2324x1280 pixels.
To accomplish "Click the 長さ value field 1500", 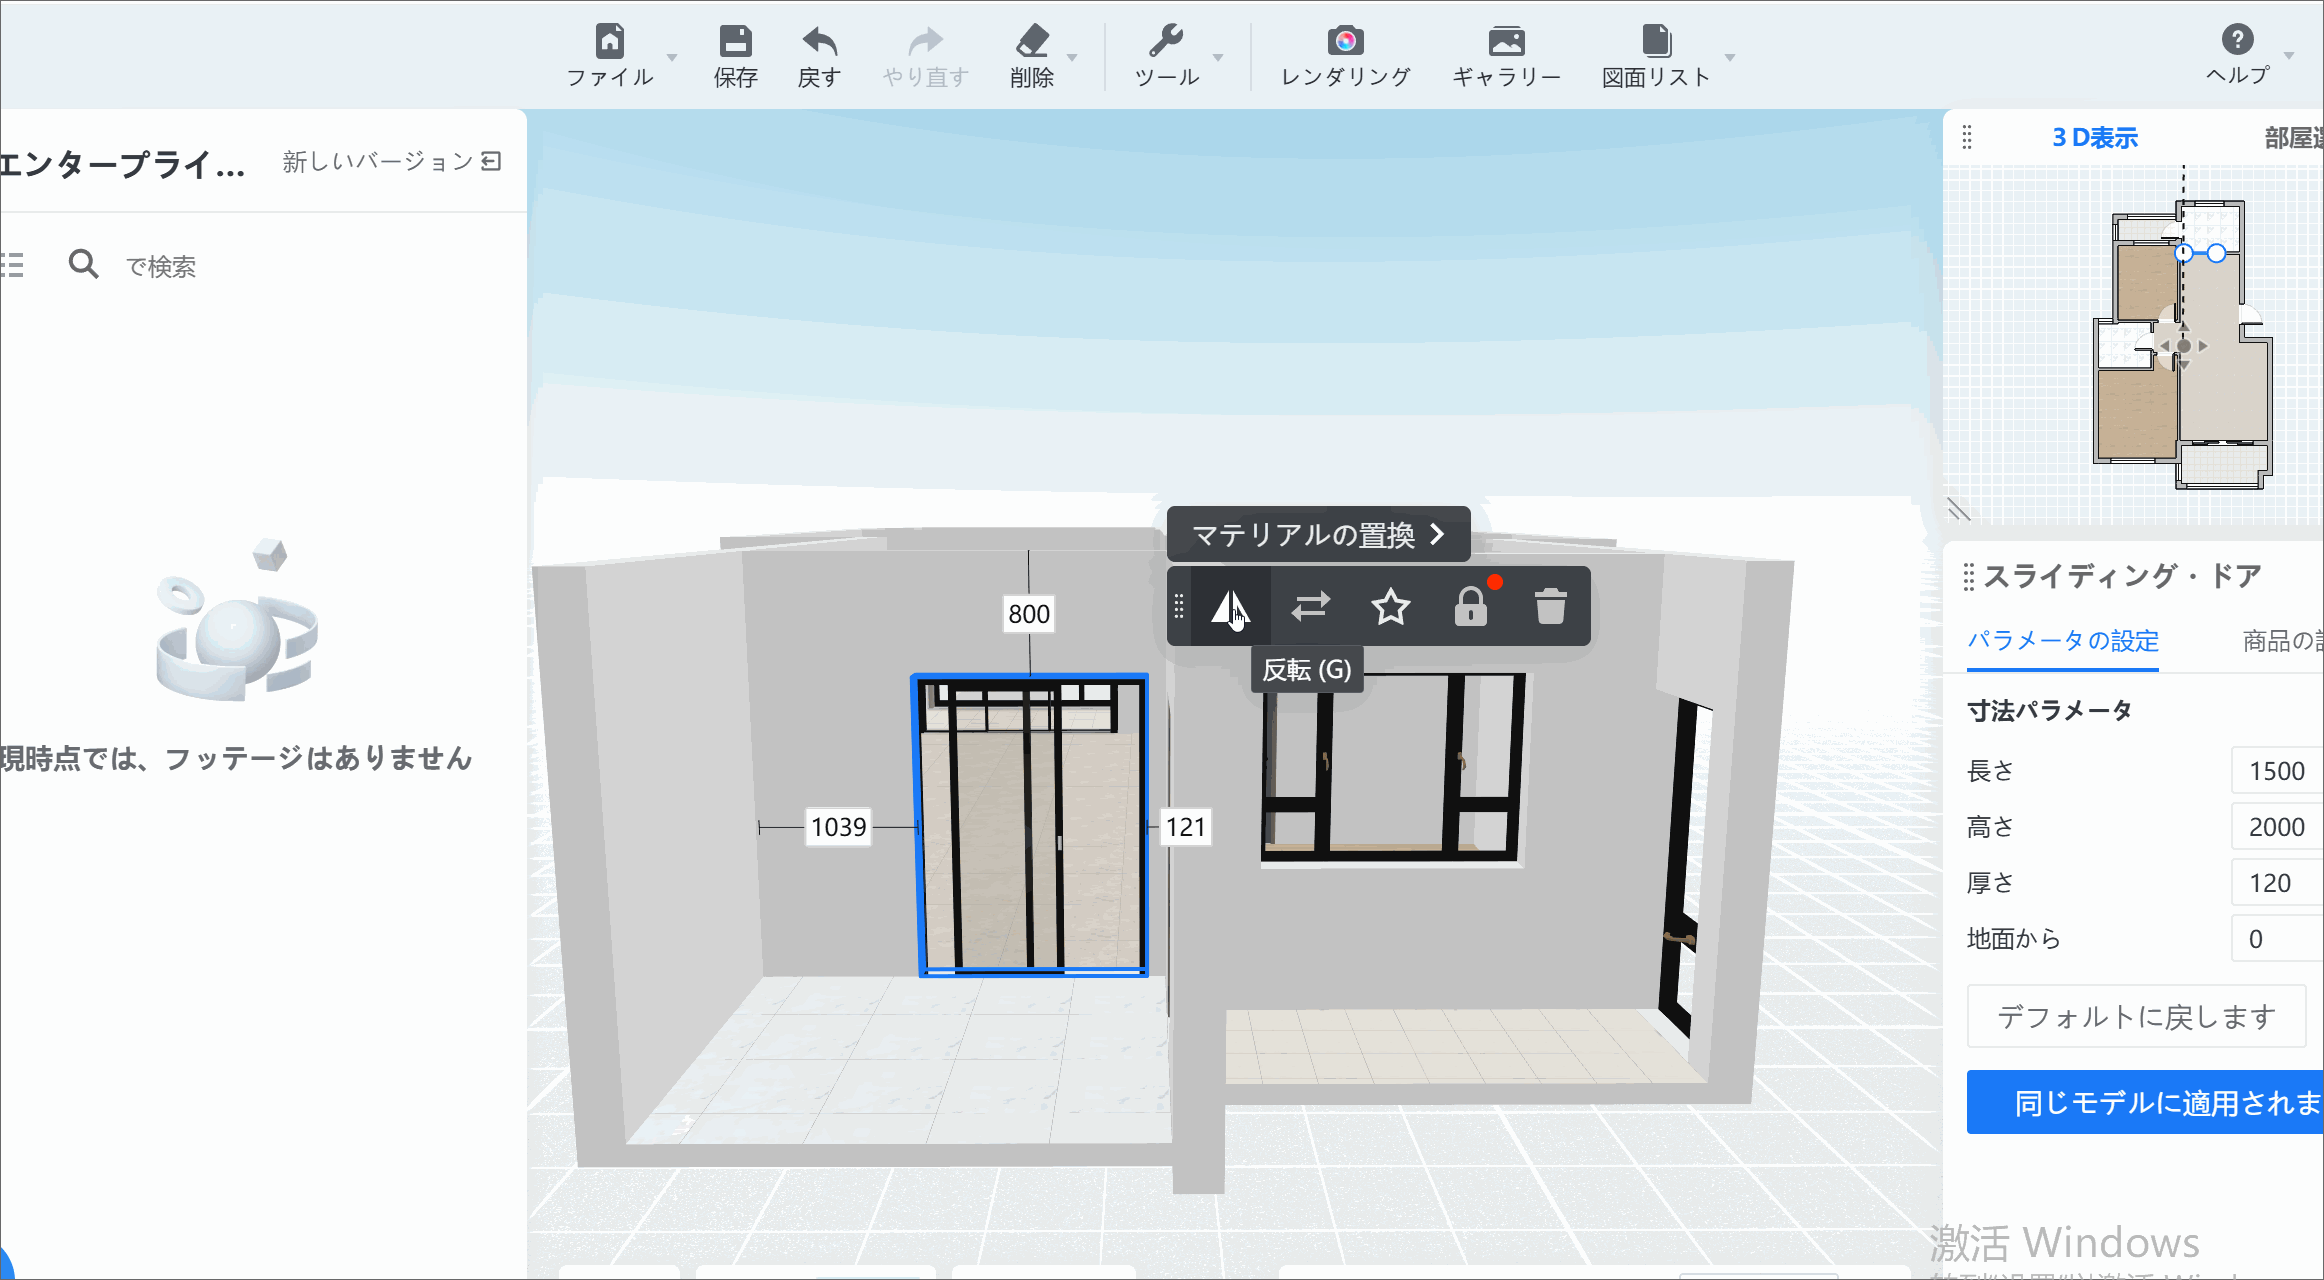I will [x=2277, y=771].
